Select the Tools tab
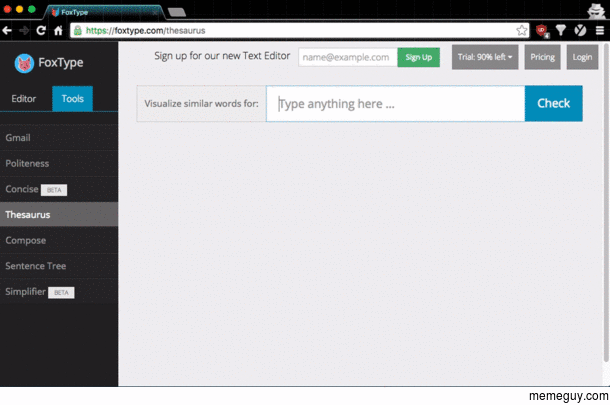610x405 pixels. pos(72,99)
